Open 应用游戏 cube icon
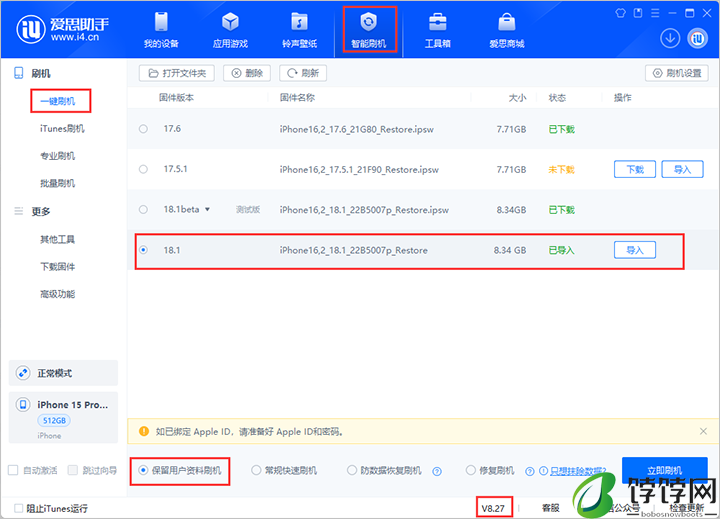Image resolution: width=720 pixels, height=519 pixels. point(230,29)
